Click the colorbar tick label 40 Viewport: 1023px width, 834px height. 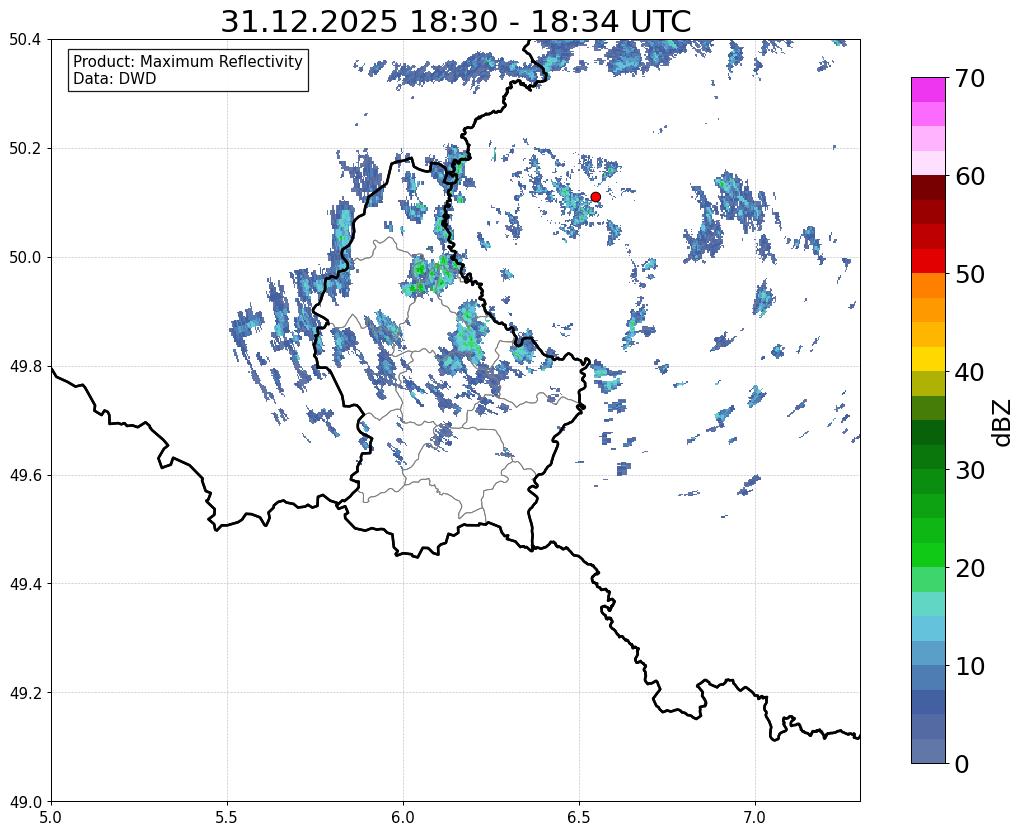coord(969,372)
